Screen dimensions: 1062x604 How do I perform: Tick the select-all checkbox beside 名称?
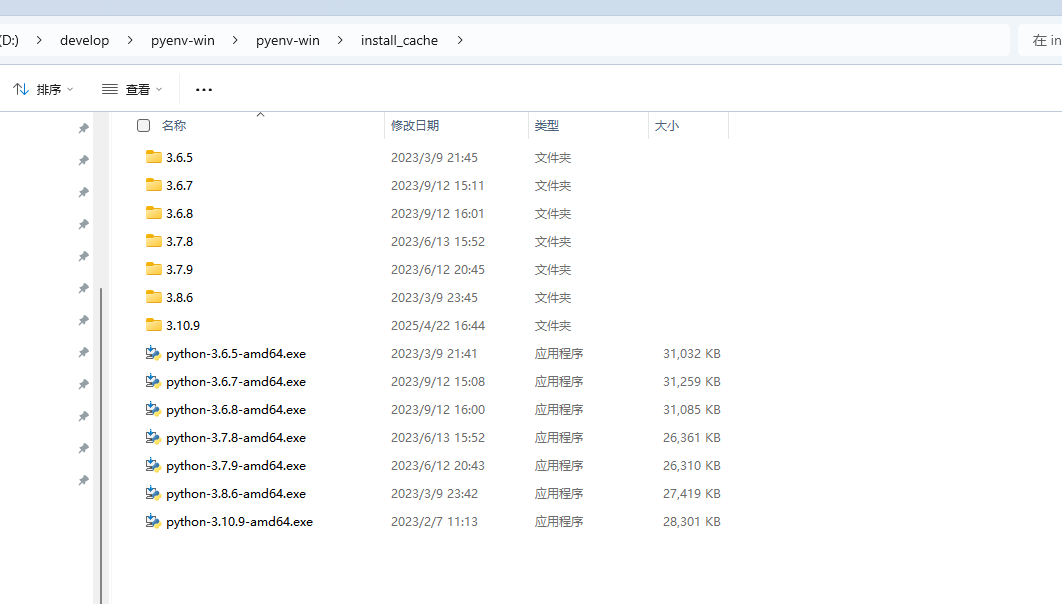[144, 125]
